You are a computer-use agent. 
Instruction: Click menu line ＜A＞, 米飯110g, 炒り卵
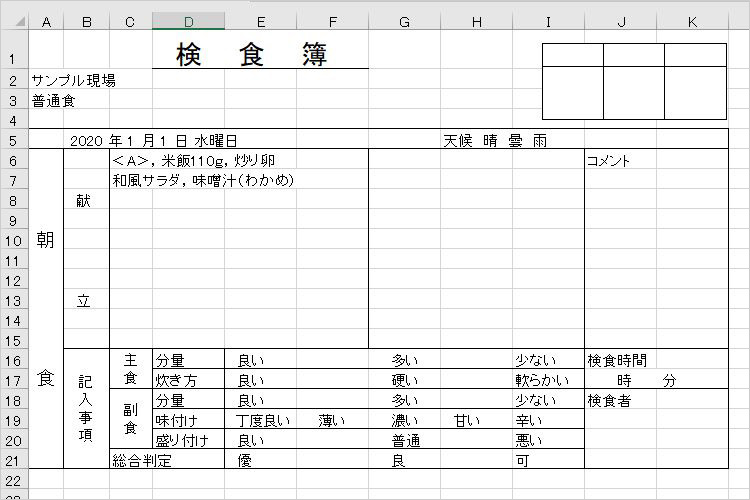click(x=194, y=161)
